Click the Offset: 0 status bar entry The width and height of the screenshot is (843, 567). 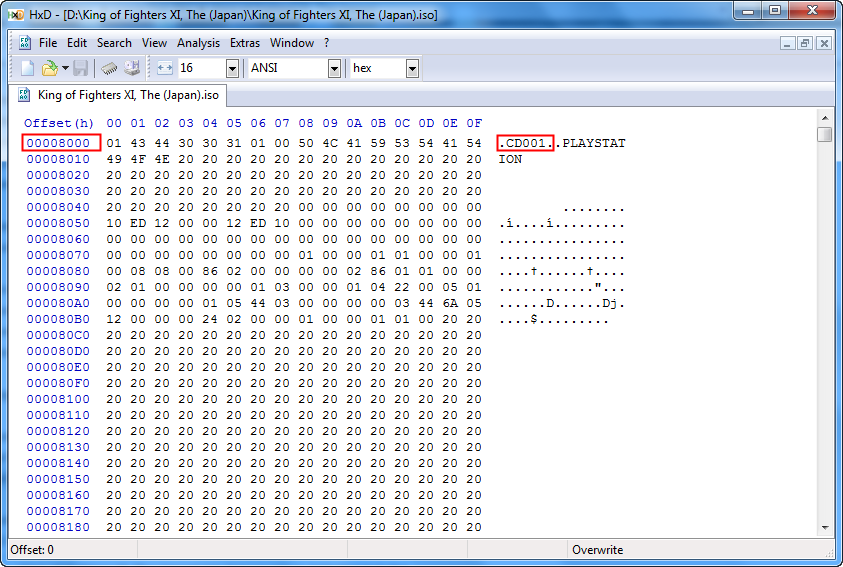(x=32, y=550)
